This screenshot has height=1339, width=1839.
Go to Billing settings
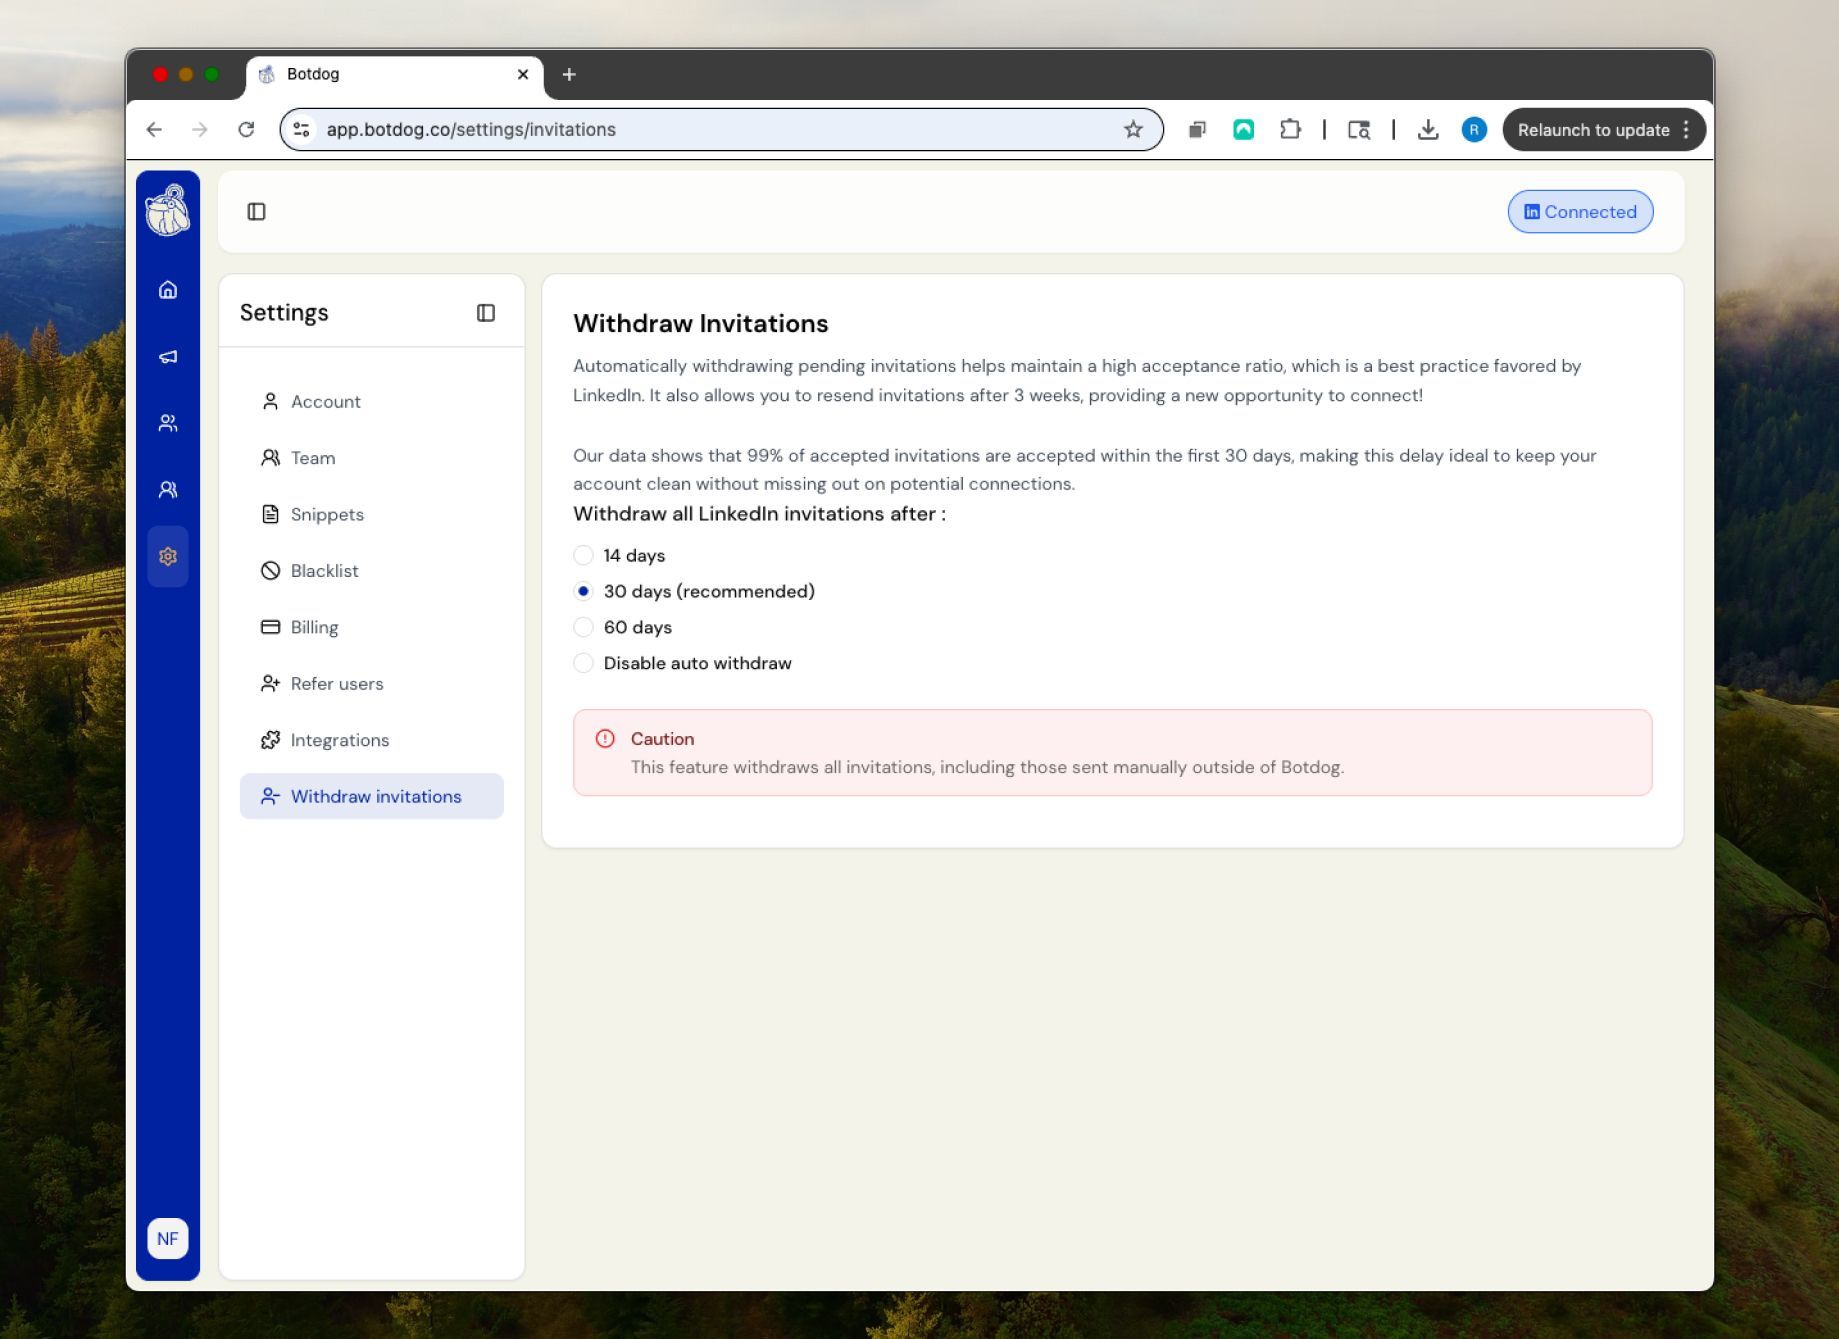pyautogui.click(x=314, y=627)
